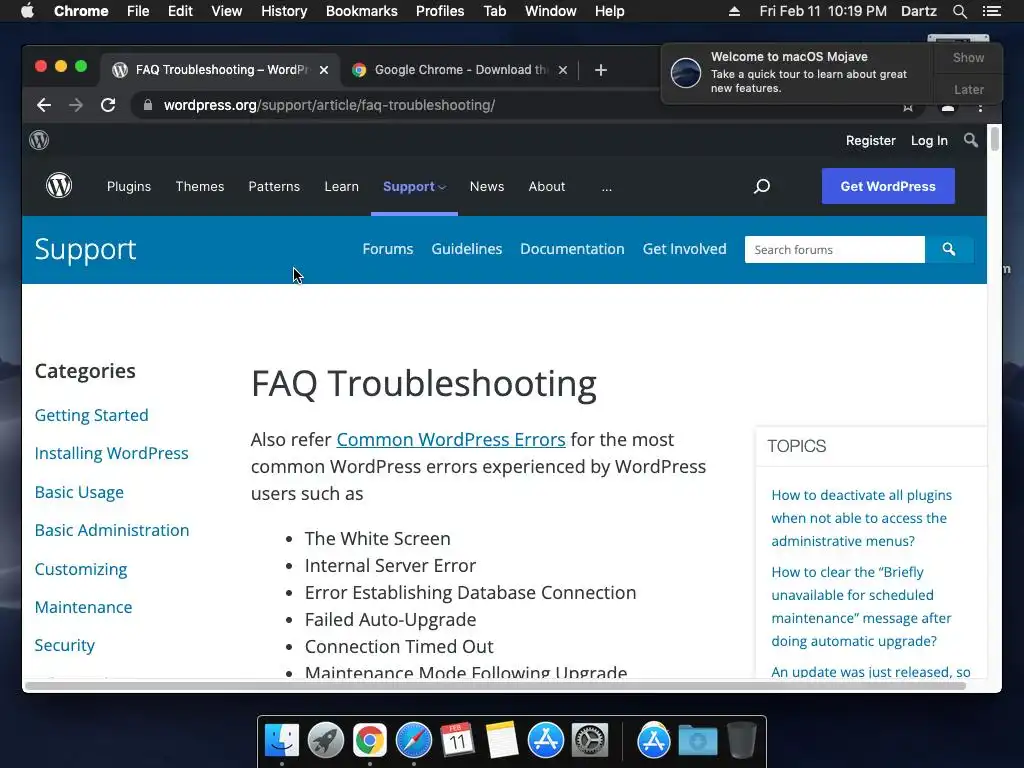
Task: Click Chrome's forward navigation arrow
Action: point(76,105)
